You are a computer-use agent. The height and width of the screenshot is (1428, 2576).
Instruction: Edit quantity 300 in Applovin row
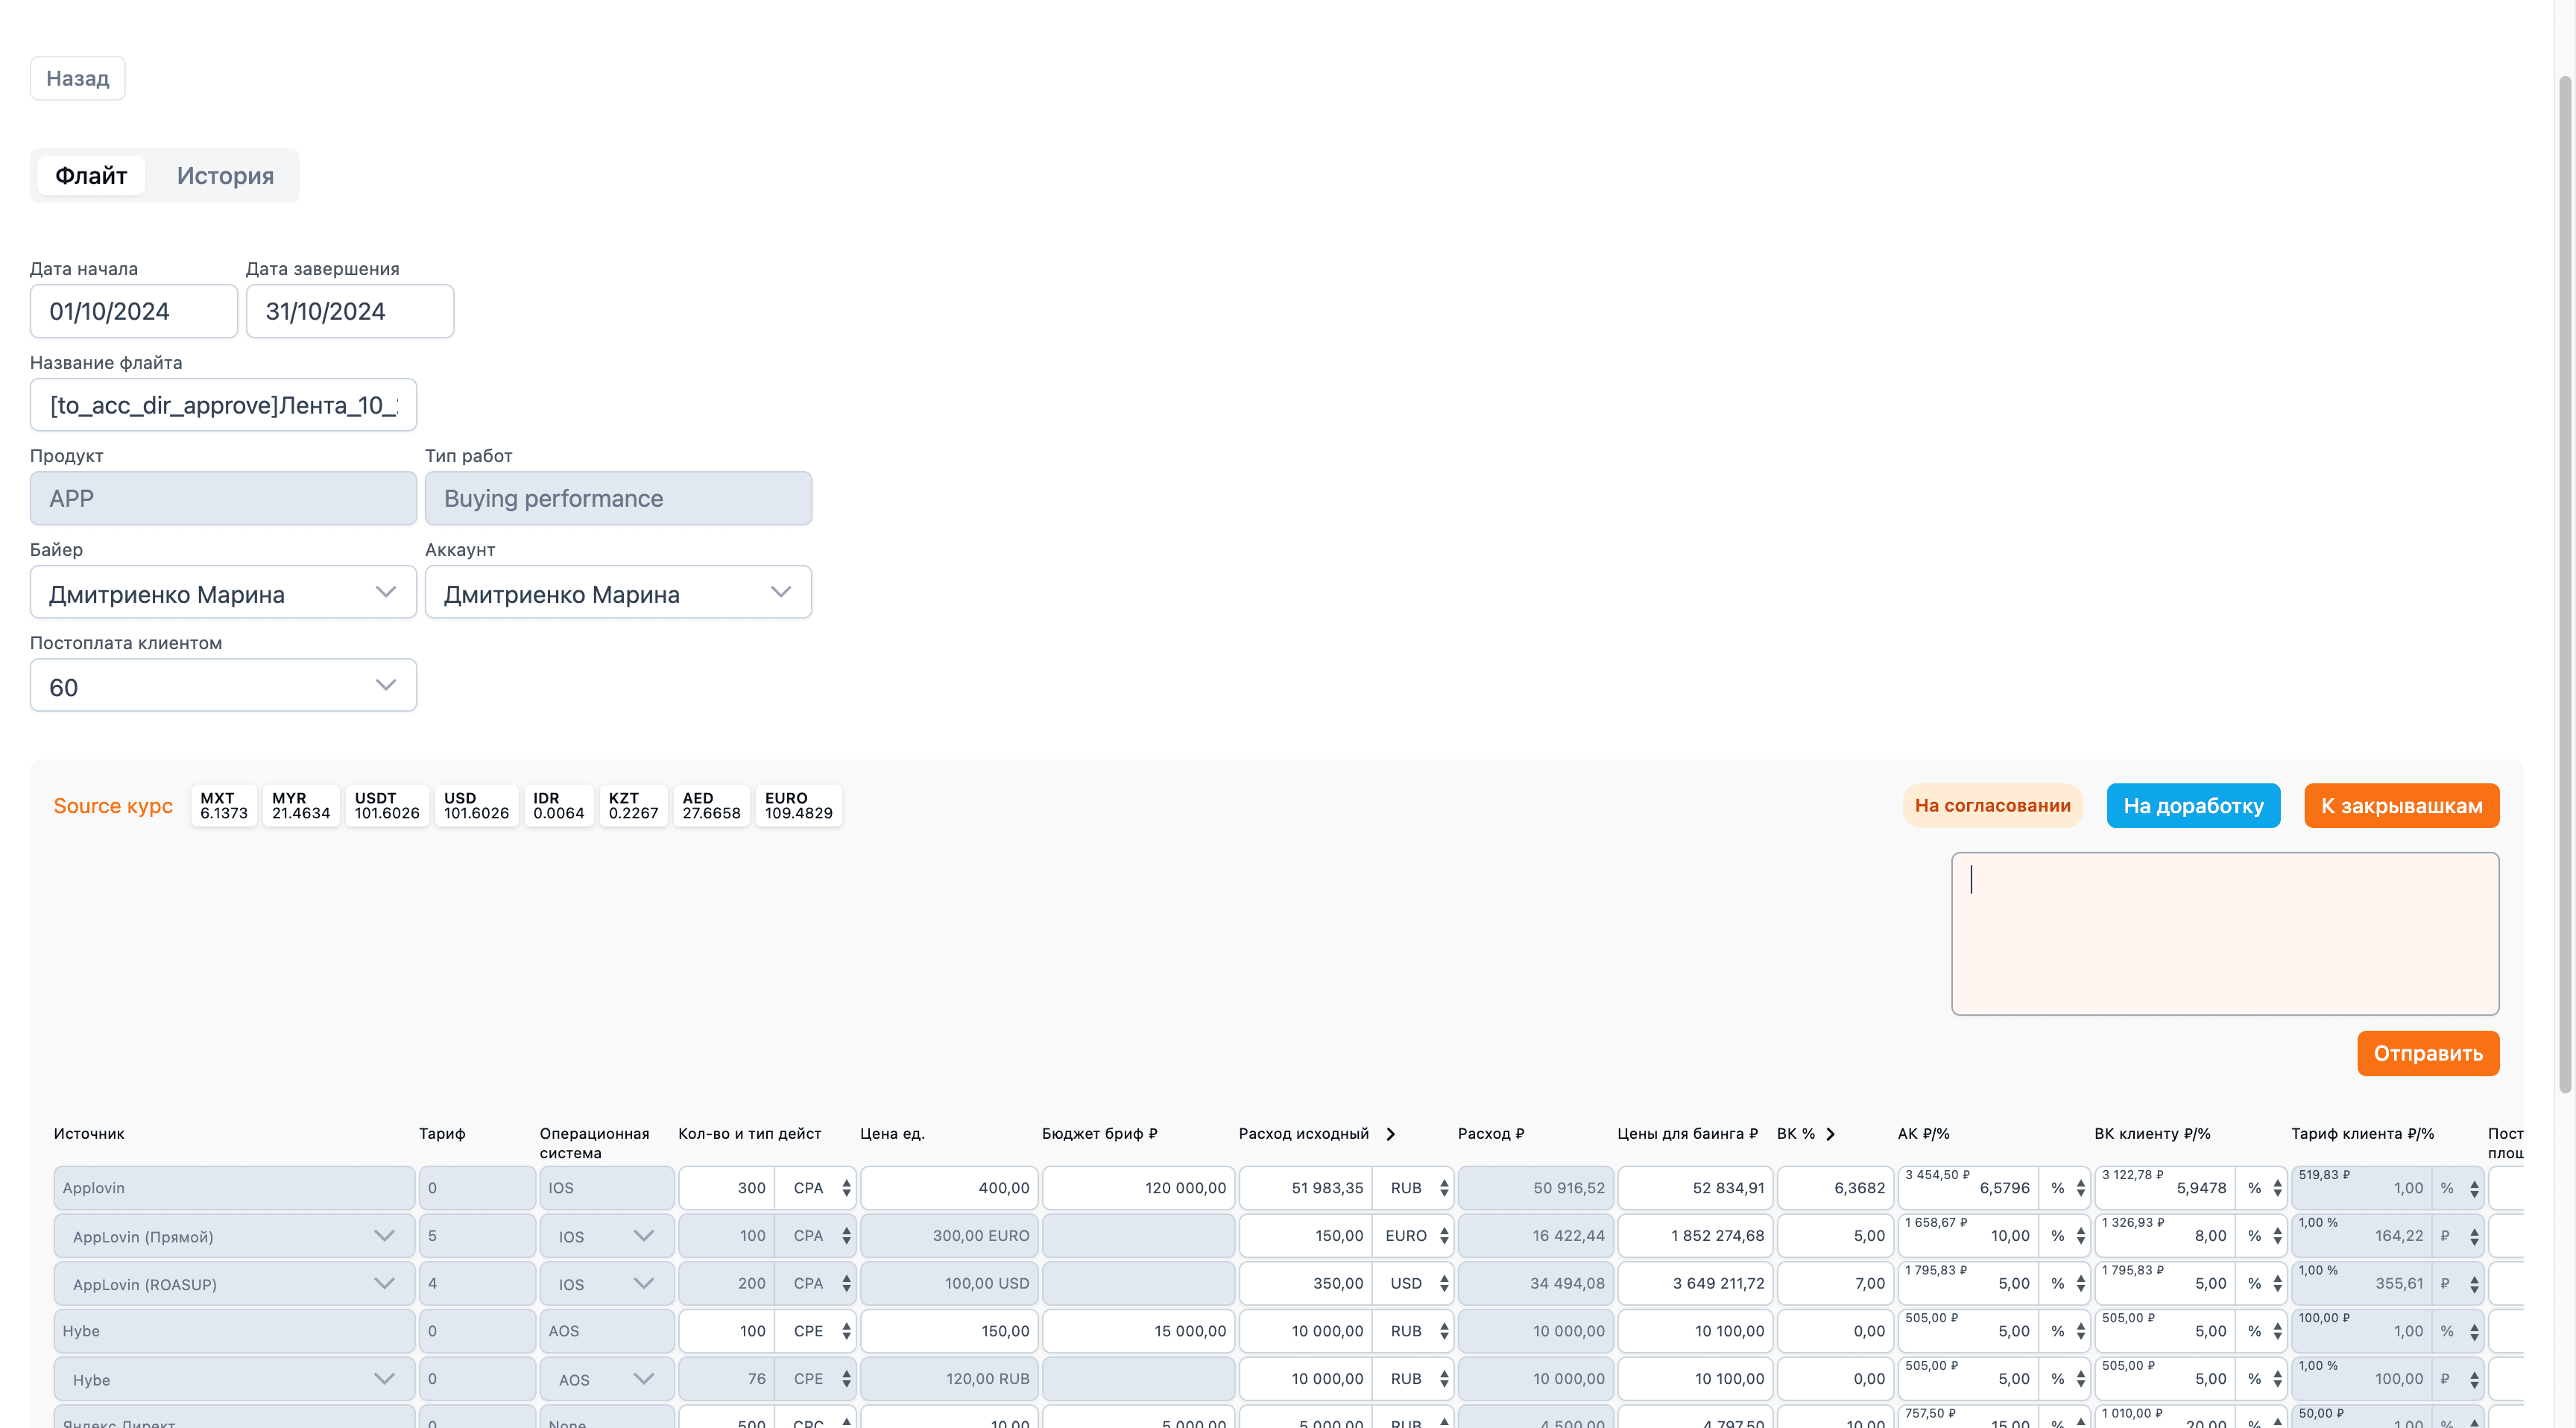[x=727, y=1188]
